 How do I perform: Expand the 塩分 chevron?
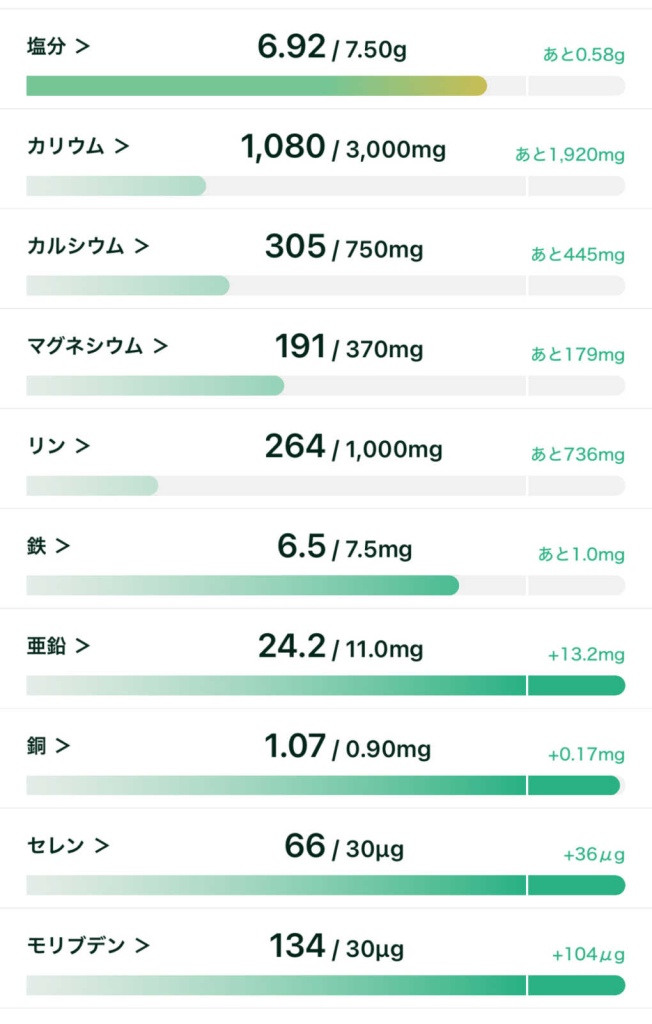tap(82, 46)
